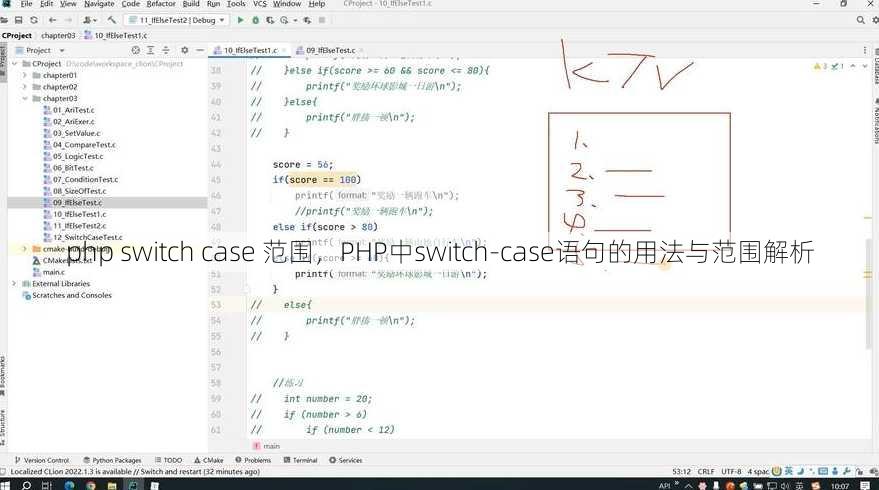Click the warnings inspection indicator in editor
Screen dimensions: 879x490
pyautogui.click(x=829, y=66)
